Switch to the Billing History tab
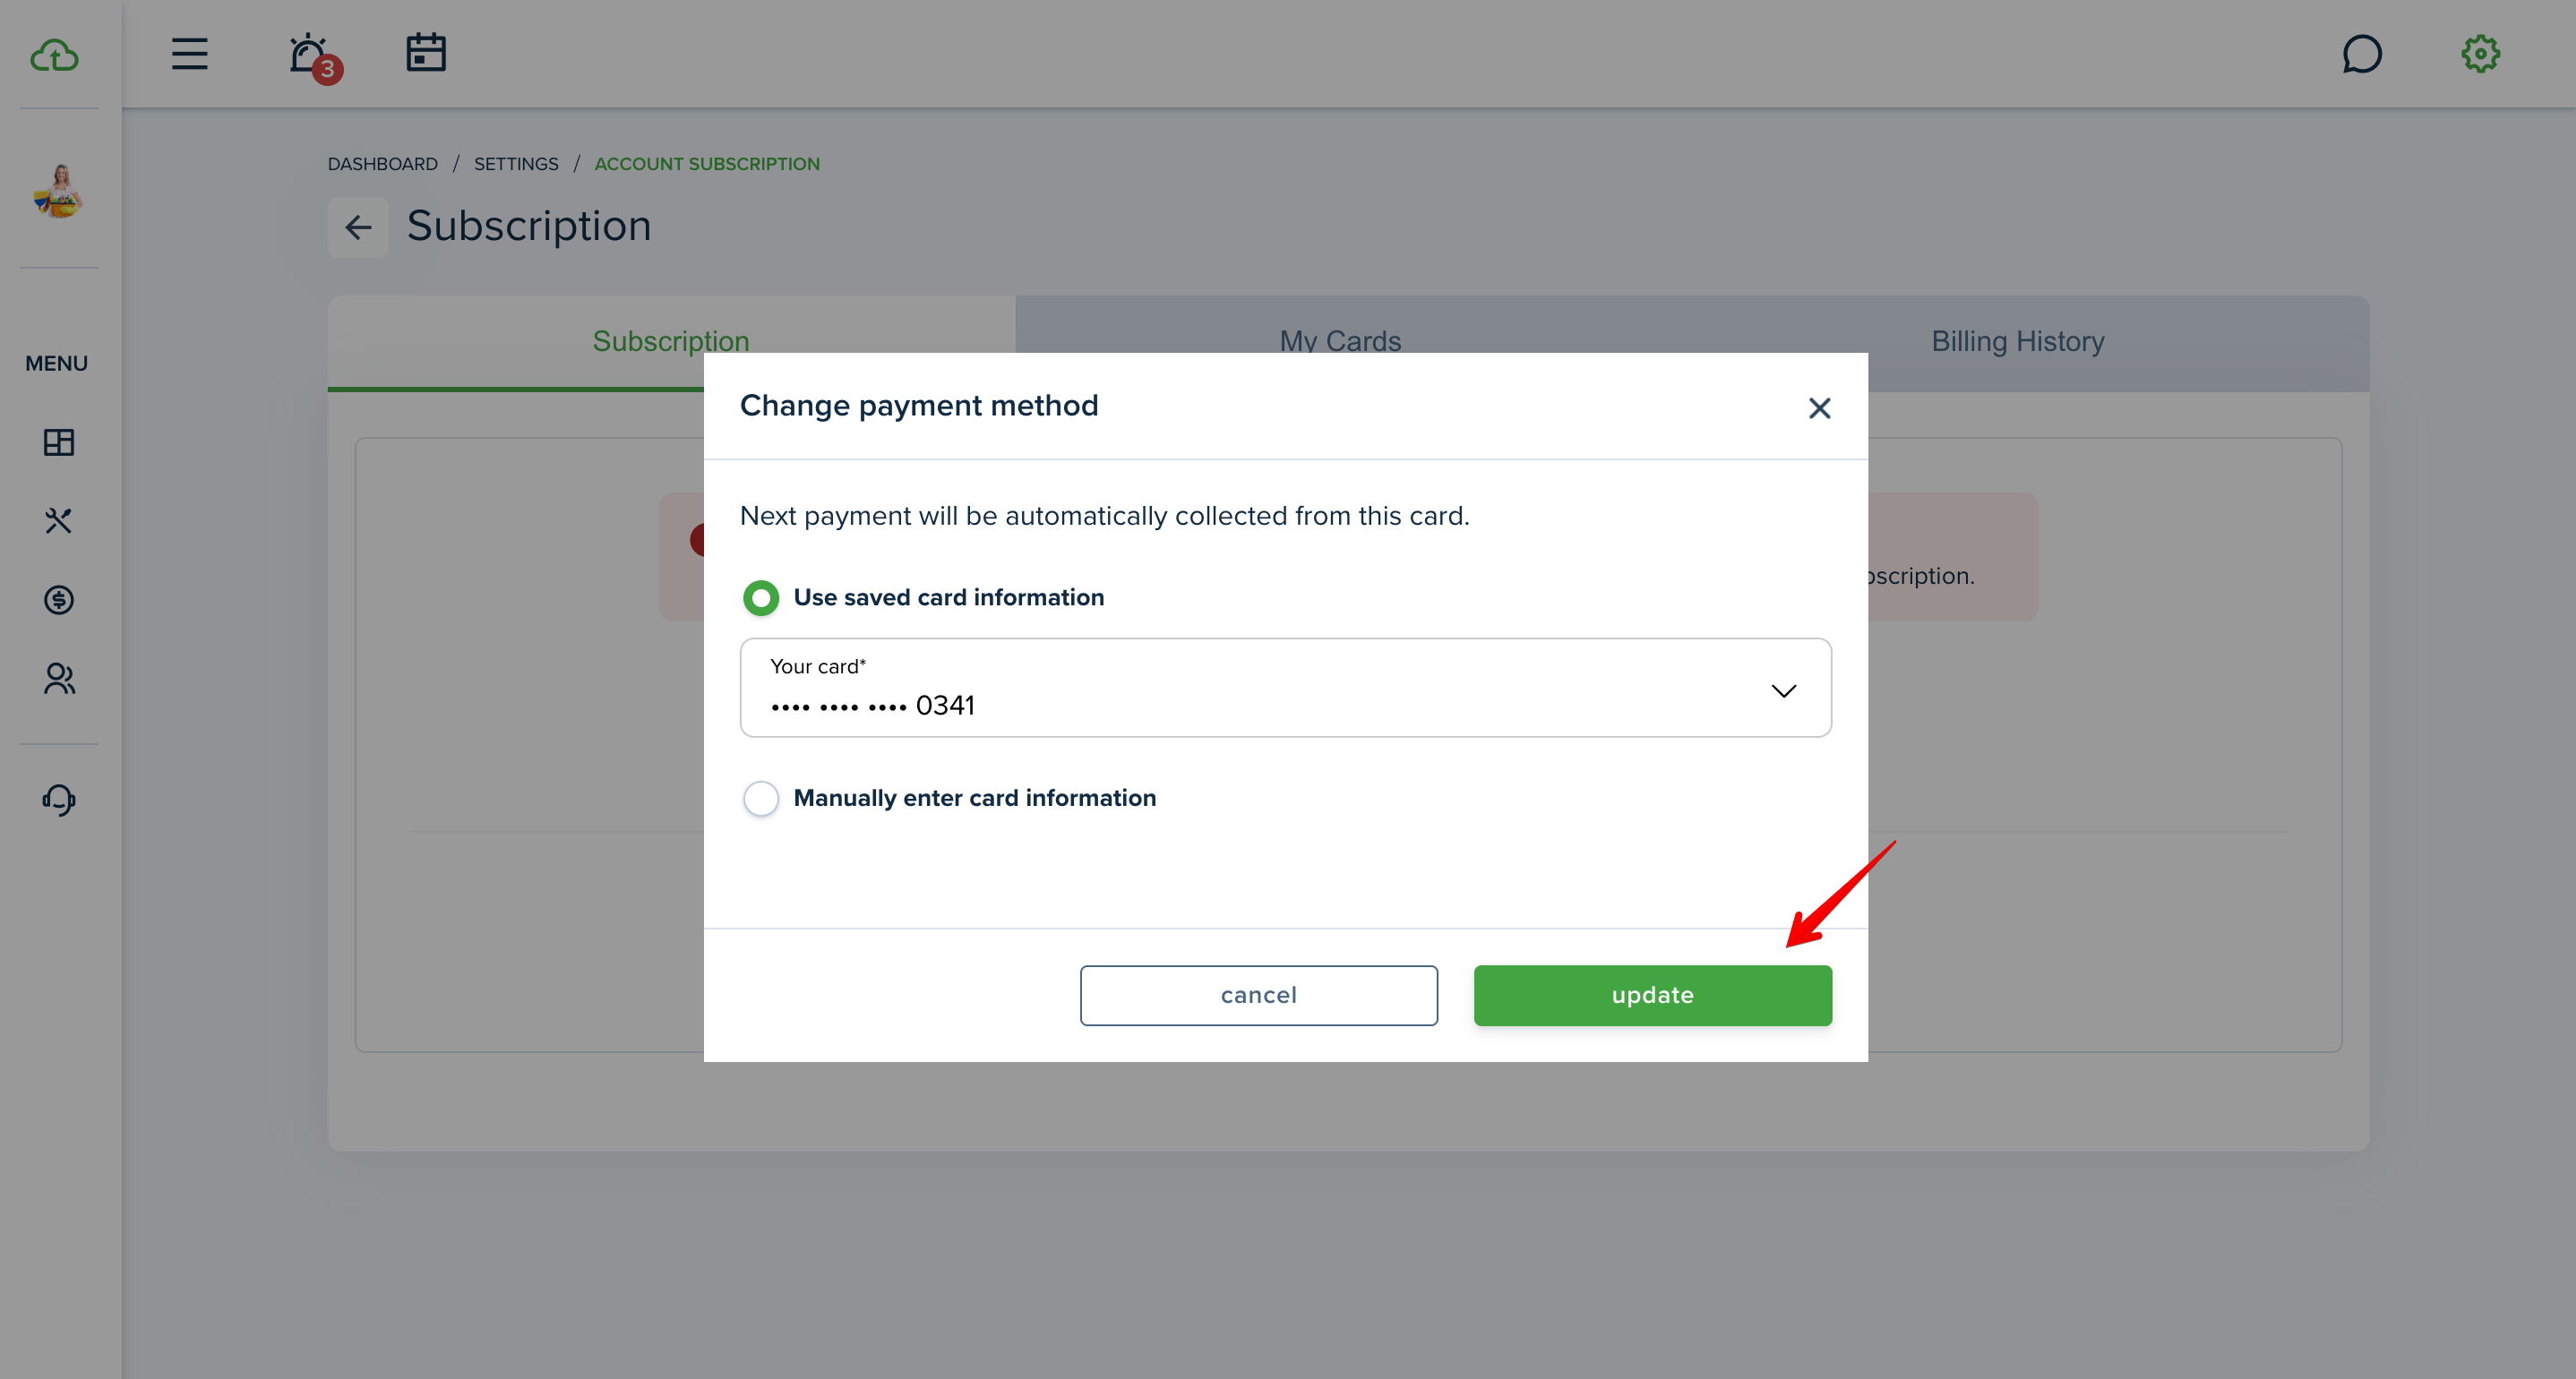Image resolution: width=2576 pixels, height=1379 pixels. pos(2018,341)
